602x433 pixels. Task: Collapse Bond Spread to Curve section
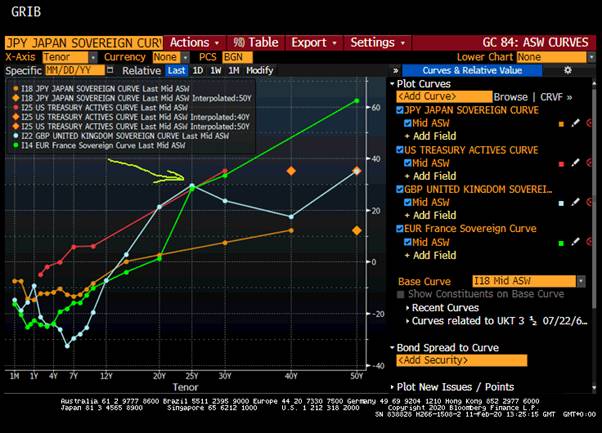392,348
